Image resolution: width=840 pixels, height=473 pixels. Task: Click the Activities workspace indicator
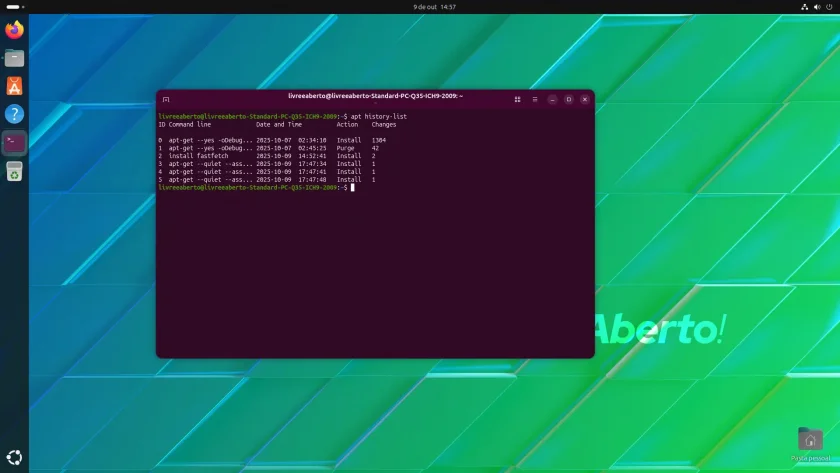(x=14, y=7)
